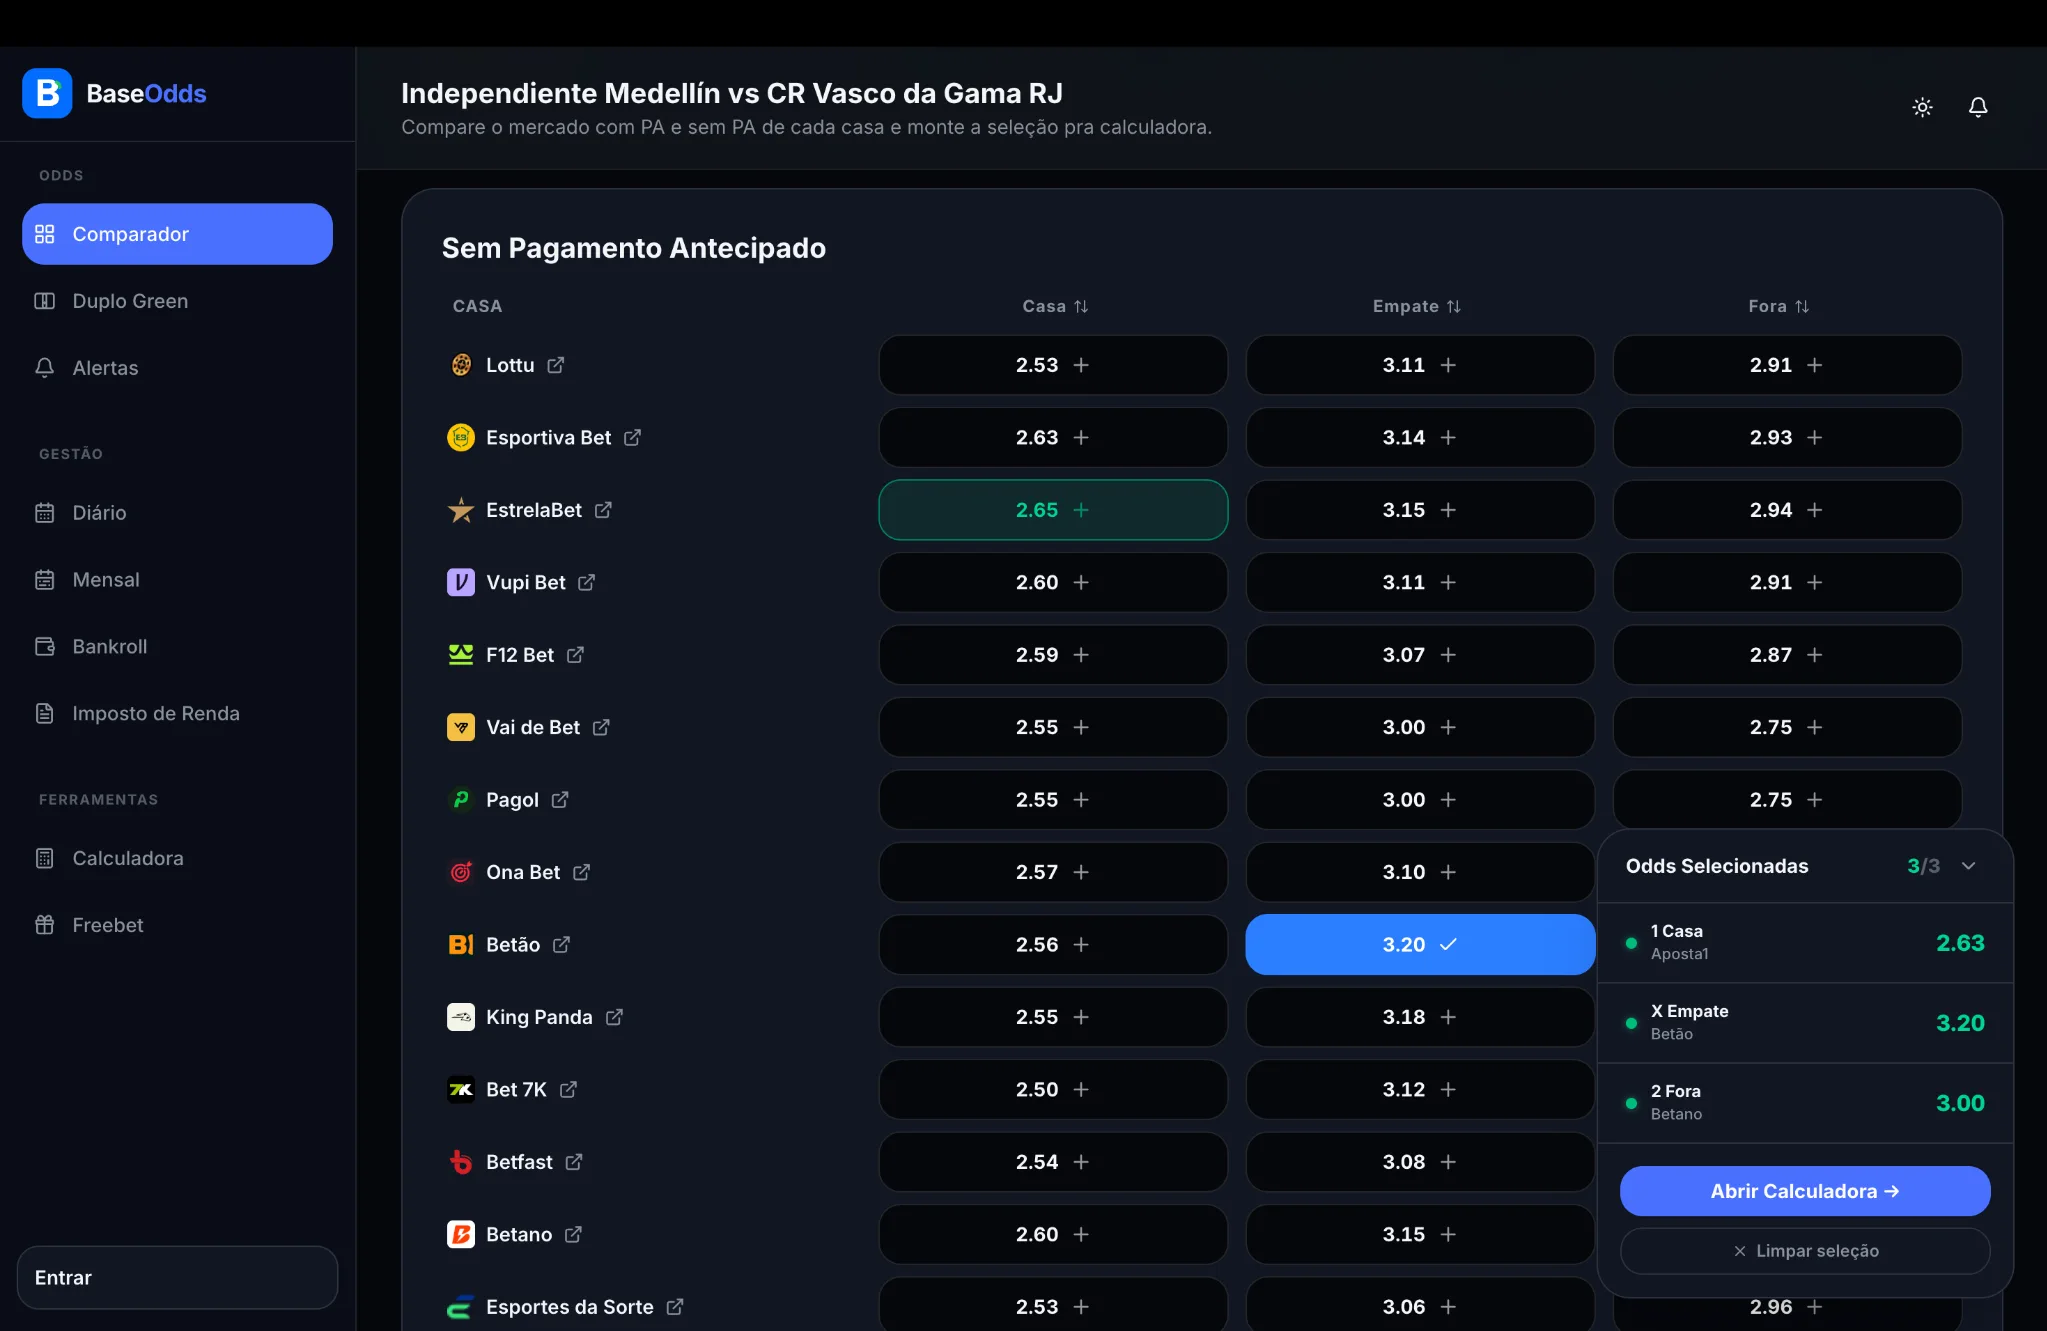Screen dimensions: 2047x1331
Task: Click the Betano orange logo
Action: (461, 1235)
